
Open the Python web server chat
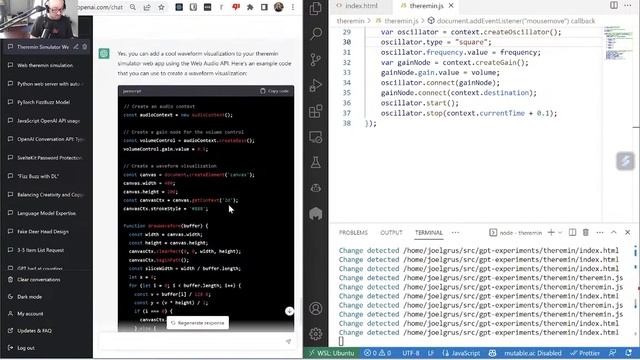46,84
